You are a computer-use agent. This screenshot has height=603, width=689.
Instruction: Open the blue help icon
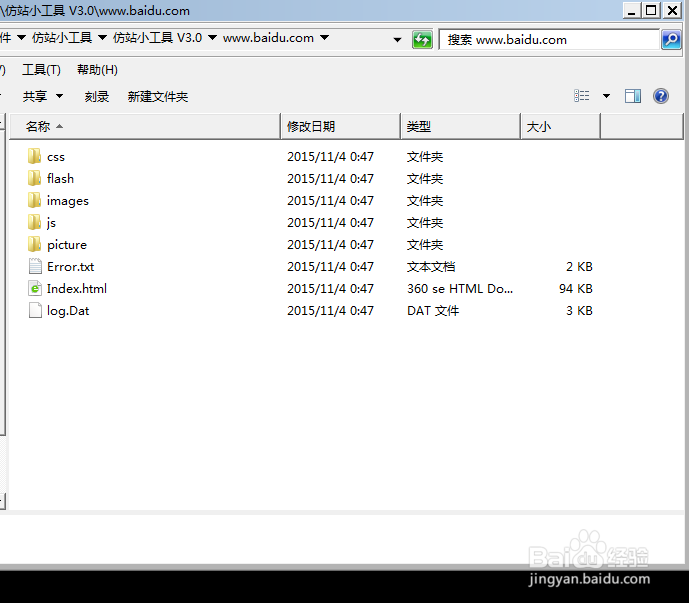661,96
